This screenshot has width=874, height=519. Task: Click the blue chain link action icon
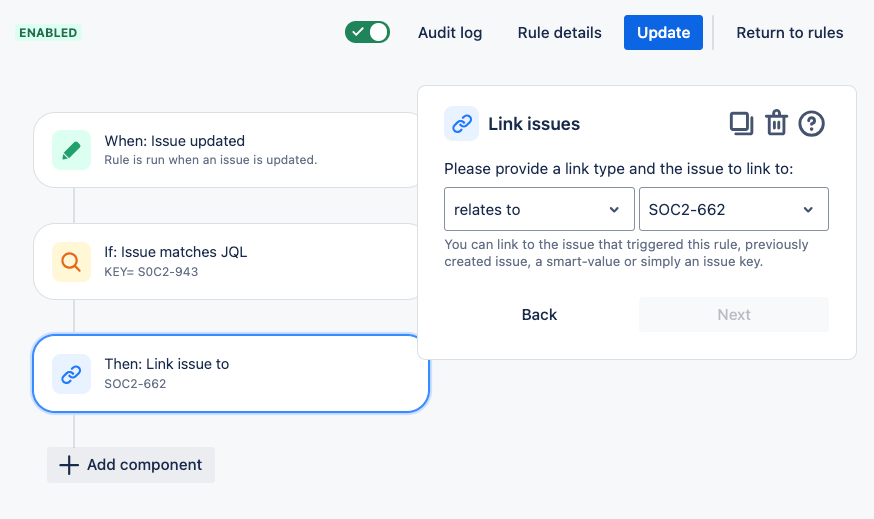pyautogui.click(x=71, y=374)
